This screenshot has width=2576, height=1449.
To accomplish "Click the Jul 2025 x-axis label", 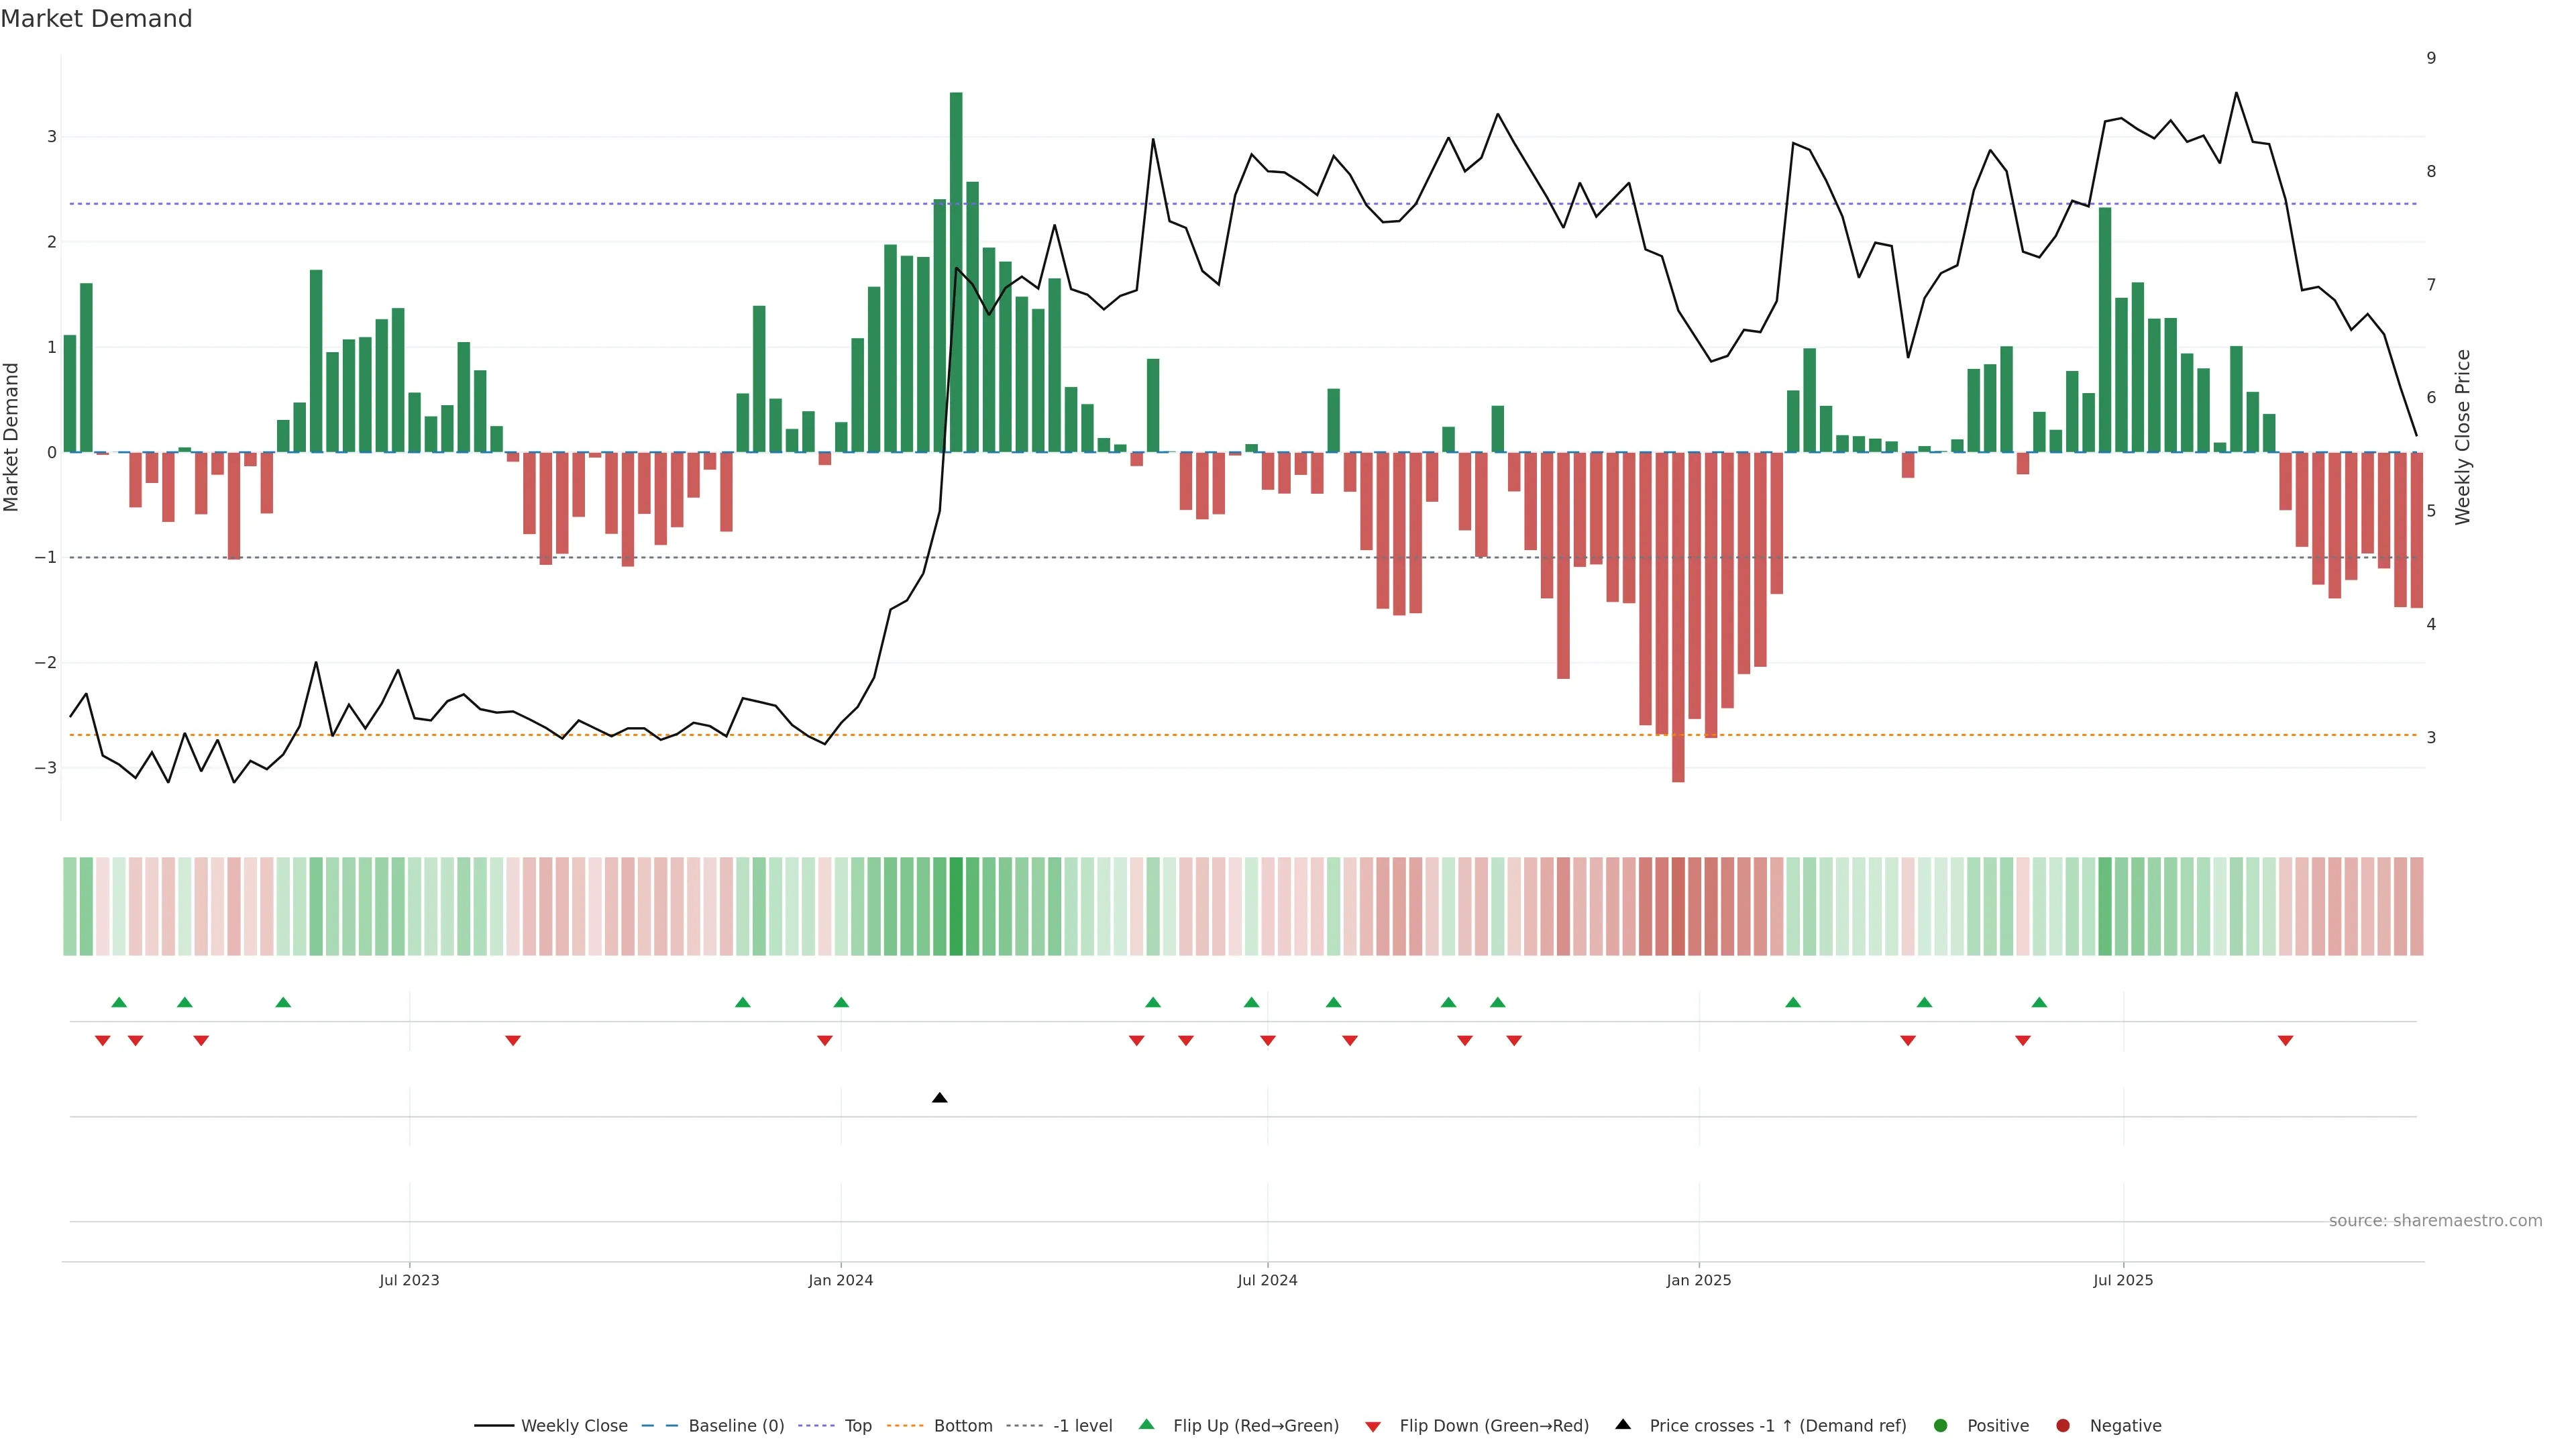I will 2122,1280.
